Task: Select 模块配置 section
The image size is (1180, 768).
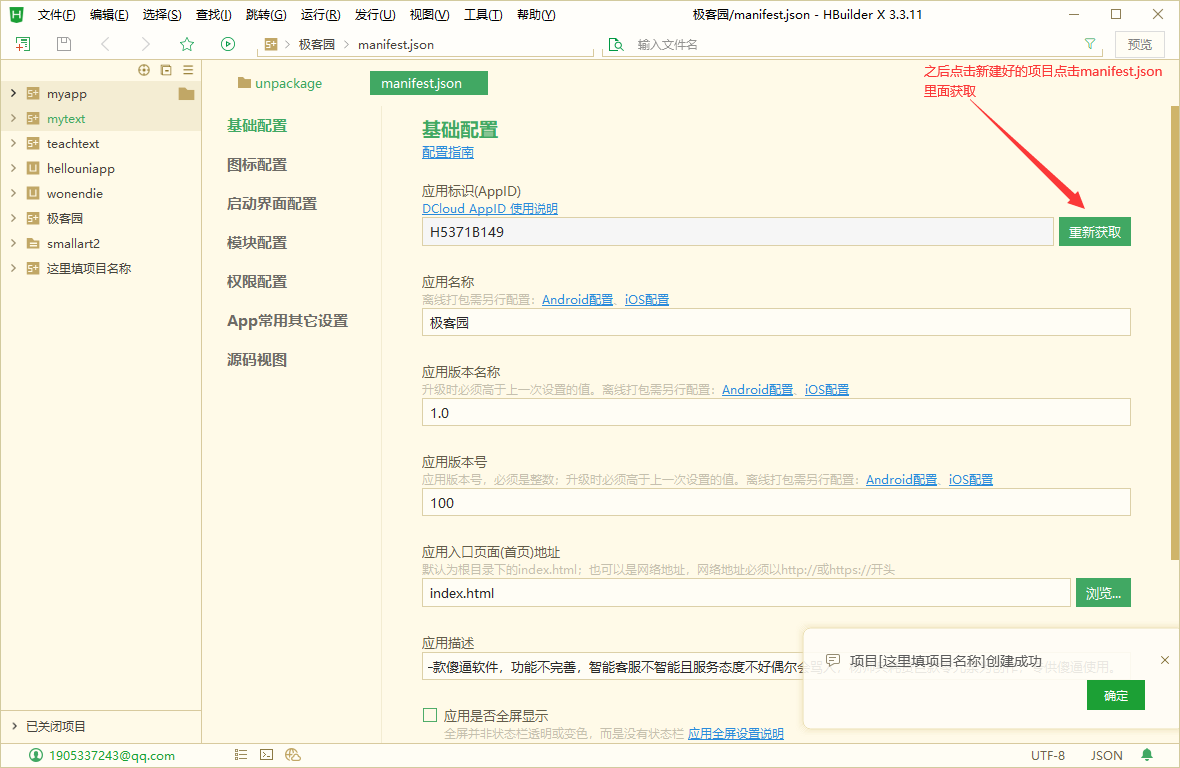Action: (x=257, y=242)
